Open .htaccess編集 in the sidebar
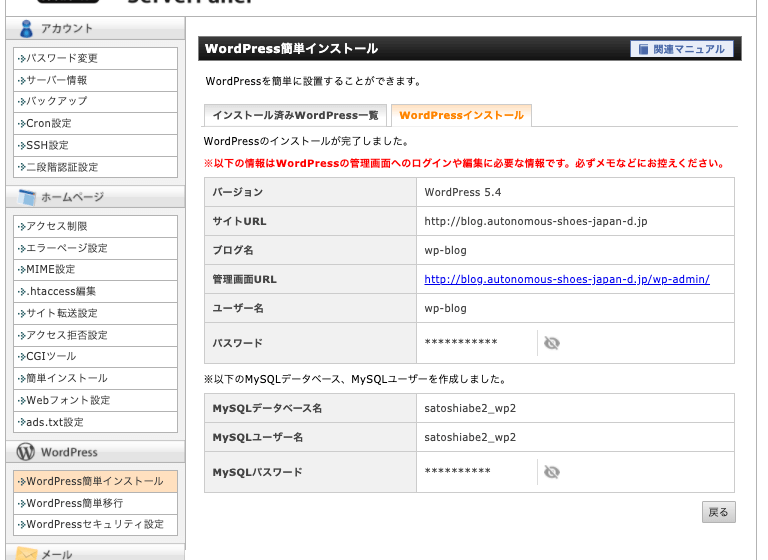Screen dimensions: 768x560 61,291
